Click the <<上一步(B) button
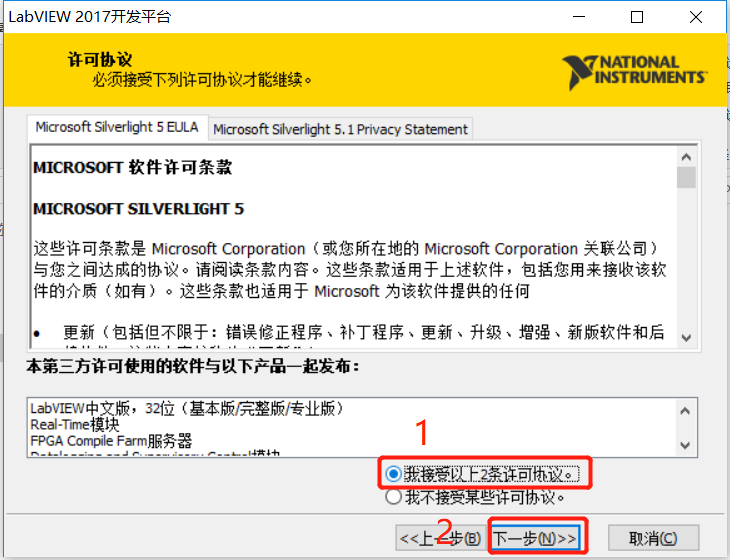The width and height of the screenshot is (730, 560). [440, 539]
